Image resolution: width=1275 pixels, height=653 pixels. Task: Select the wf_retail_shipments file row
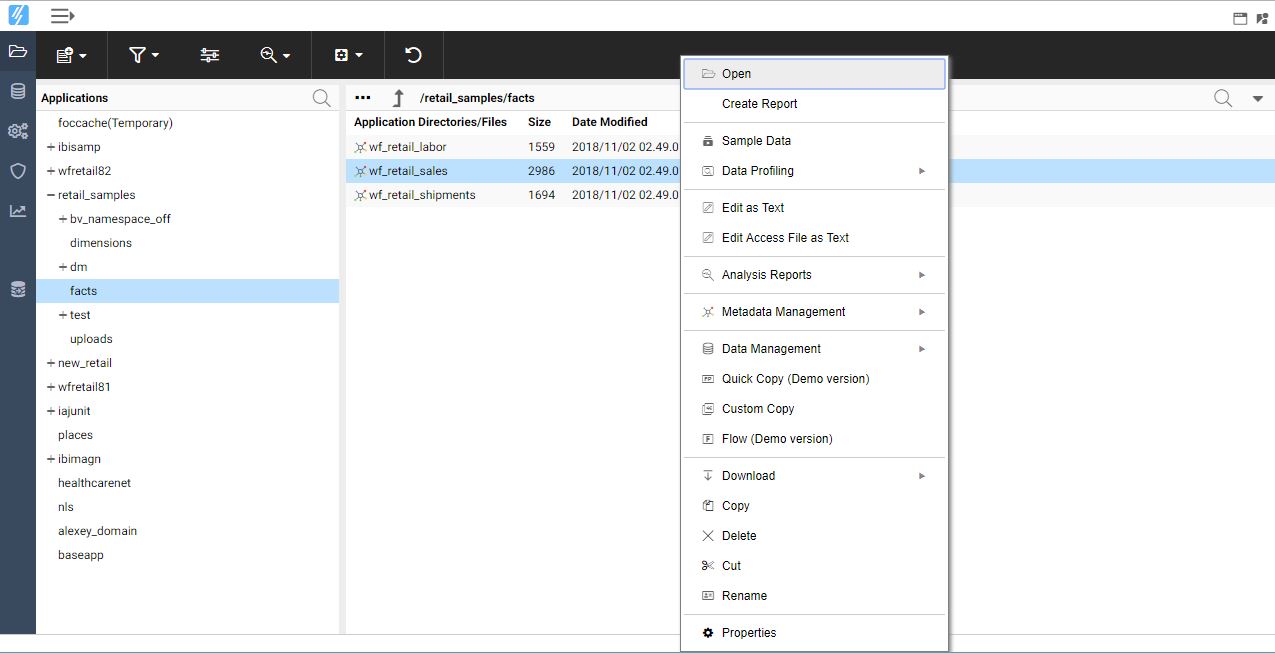tap(422, 195)
